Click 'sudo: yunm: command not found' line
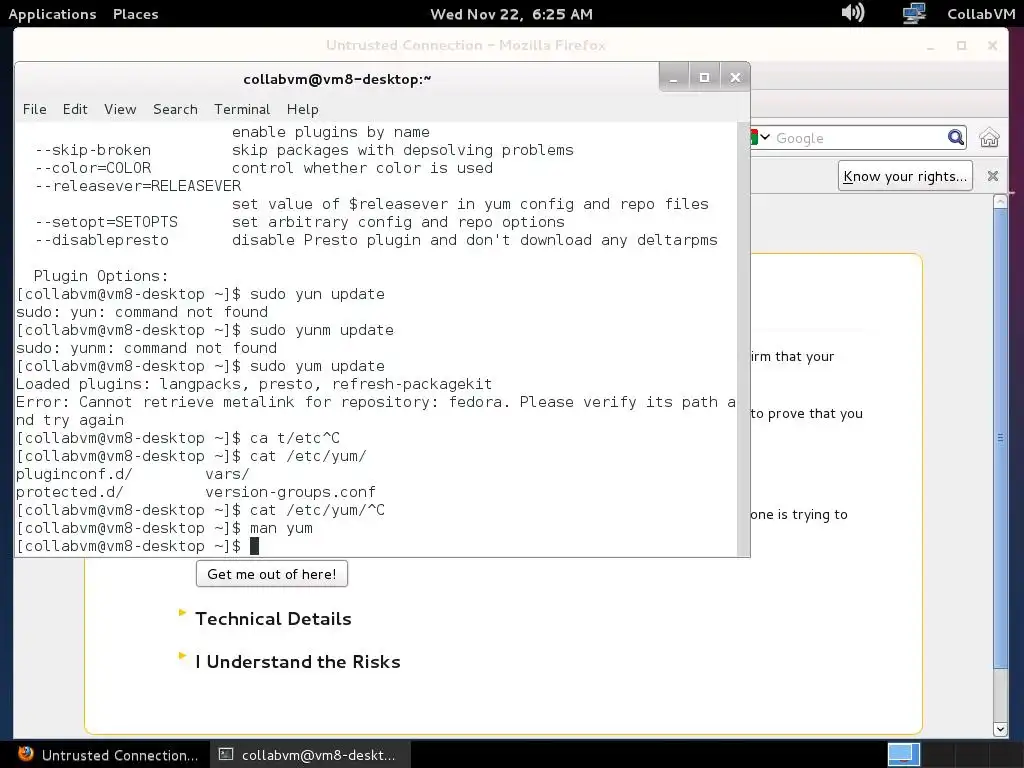The height and width of the screenshot is (768, 1024). [146, 348]
